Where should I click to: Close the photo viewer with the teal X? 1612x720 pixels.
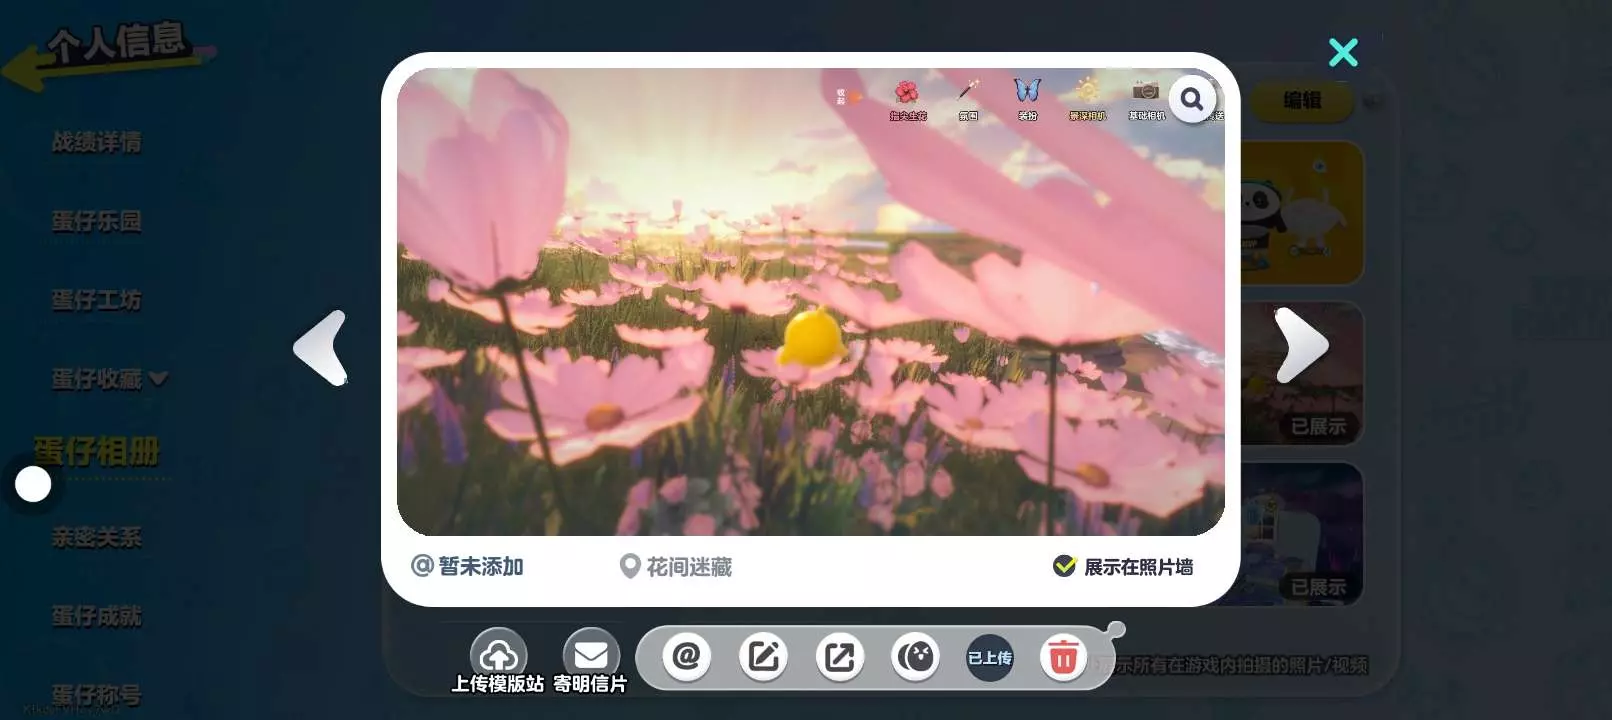1343,52
